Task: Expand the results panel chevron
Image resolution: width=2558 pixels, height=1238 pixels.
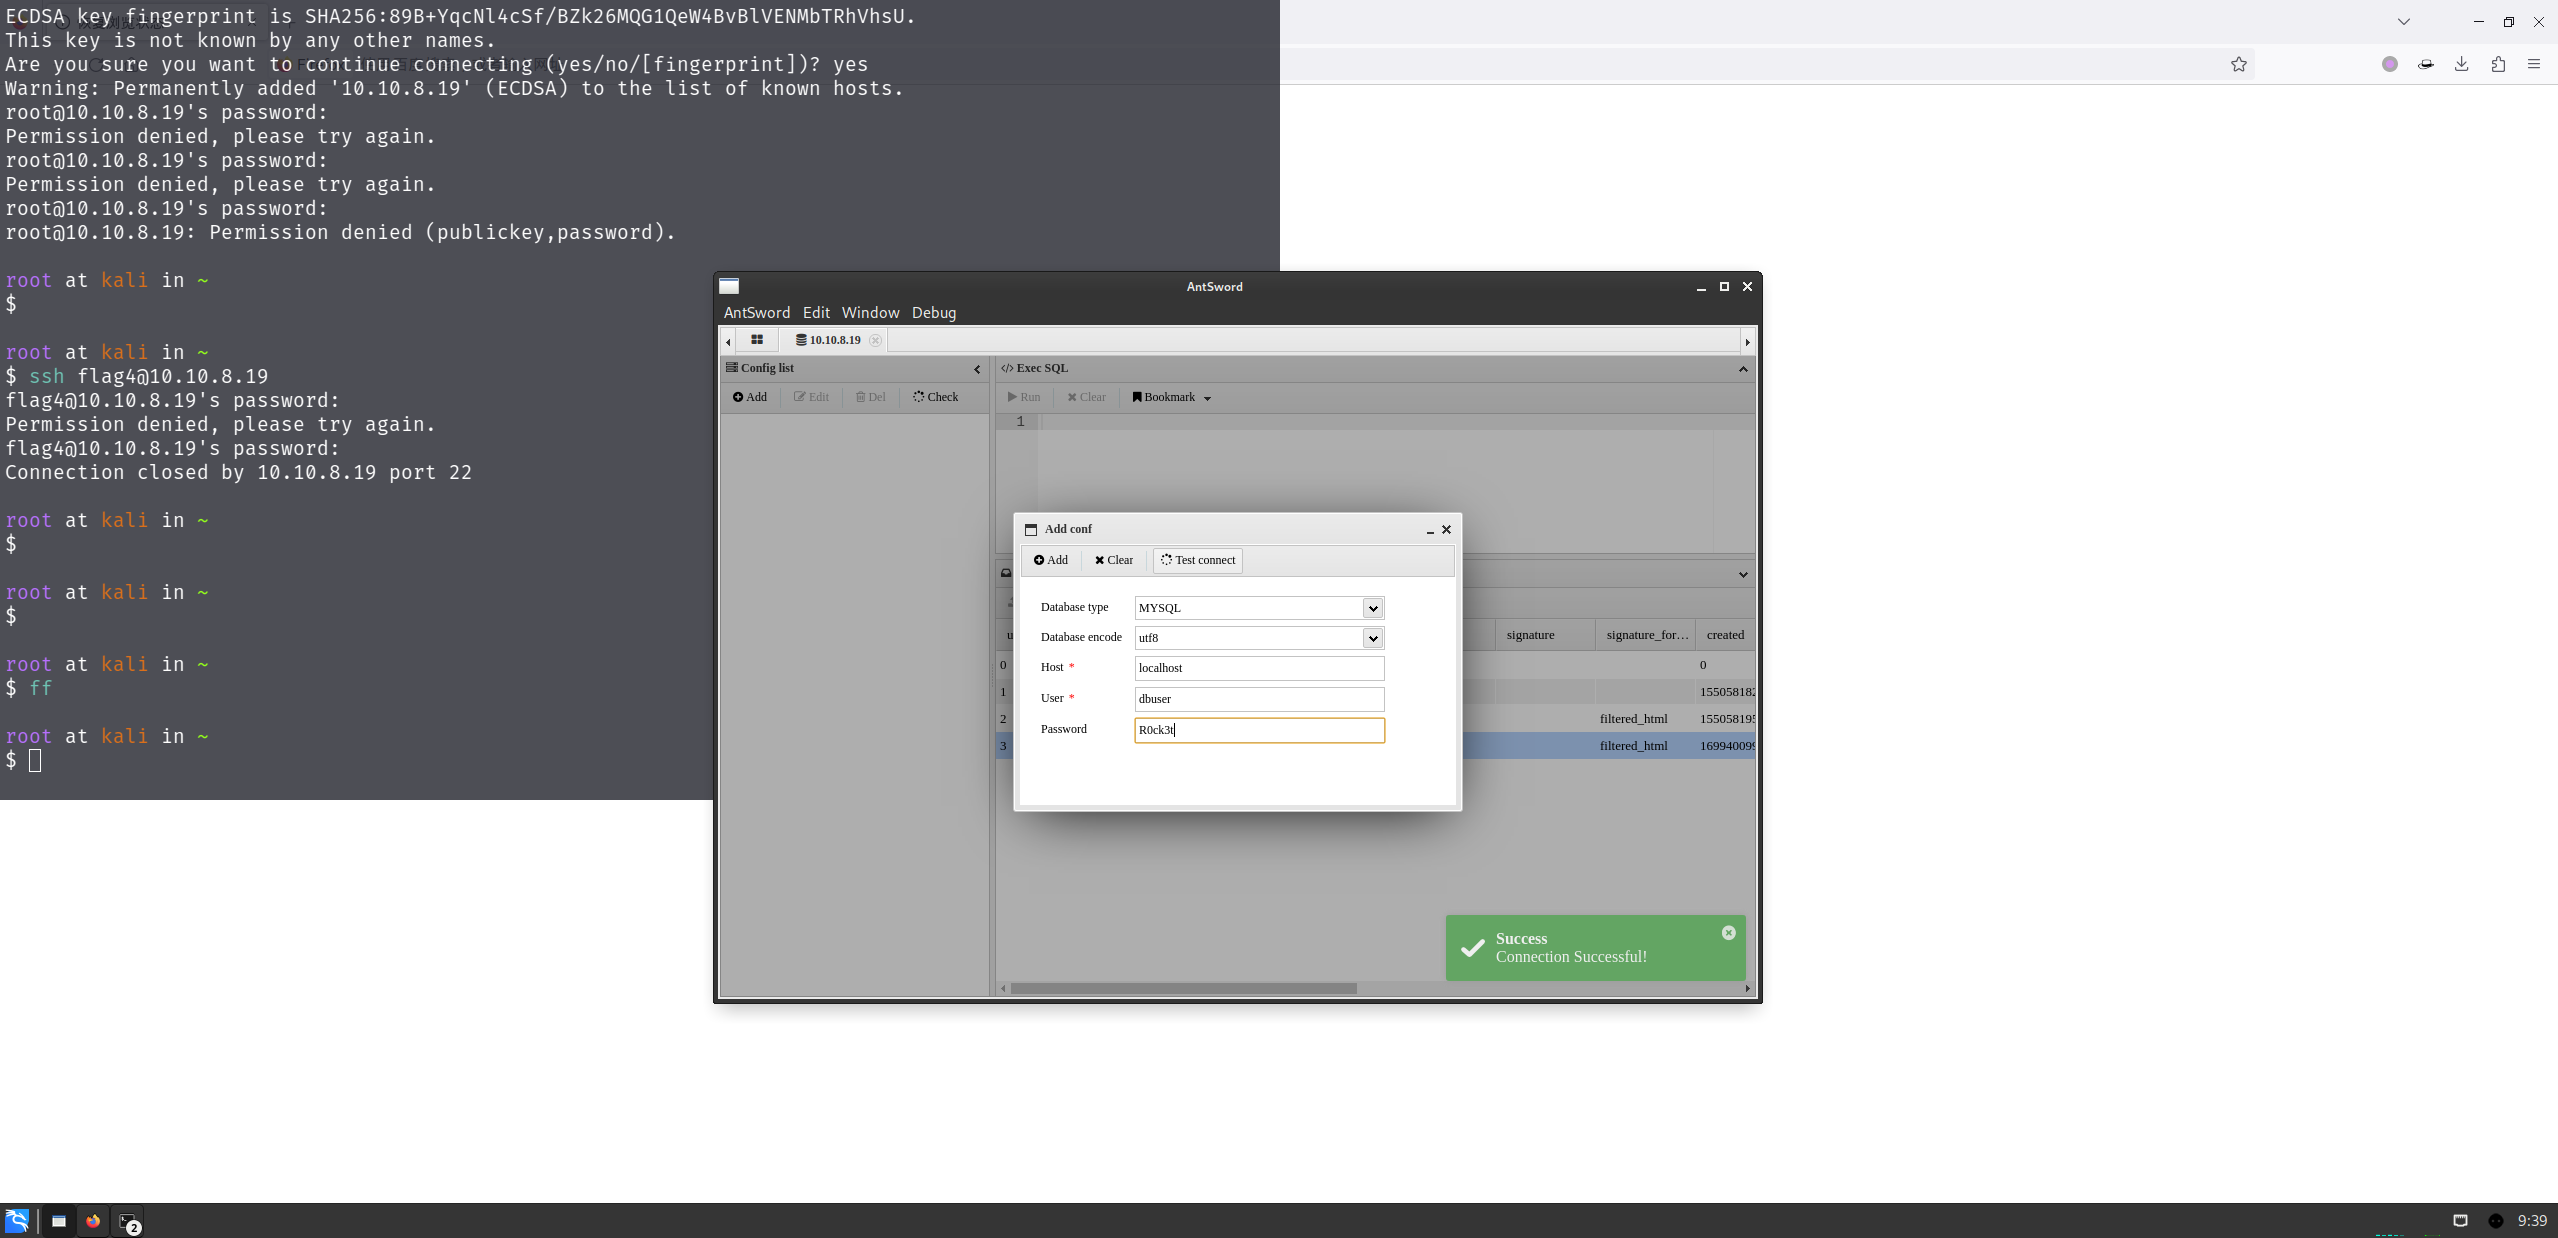Action: pyautogui.click(x=1743, y=574)
